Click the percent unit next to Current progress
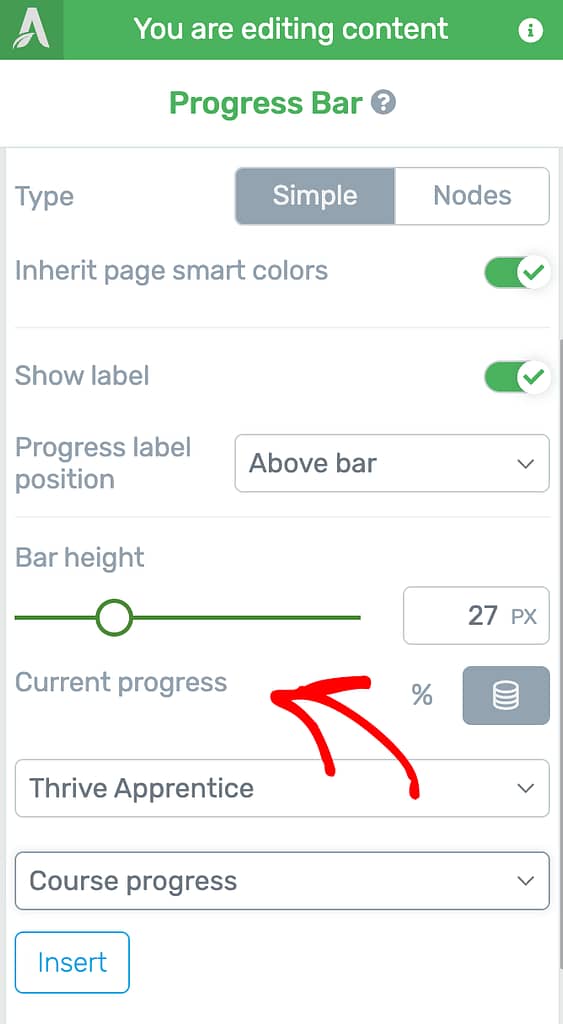This screenshot has height=1024, width=563. click(x=422, y=696)
